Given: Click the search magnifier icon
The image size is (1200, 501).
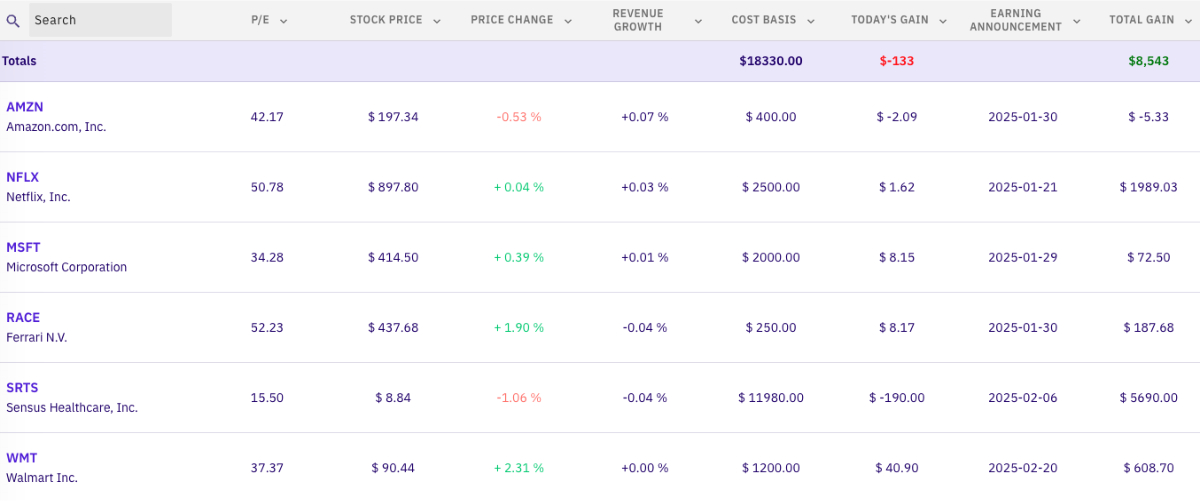Looking at the screenshot, I should click(13, 20).
